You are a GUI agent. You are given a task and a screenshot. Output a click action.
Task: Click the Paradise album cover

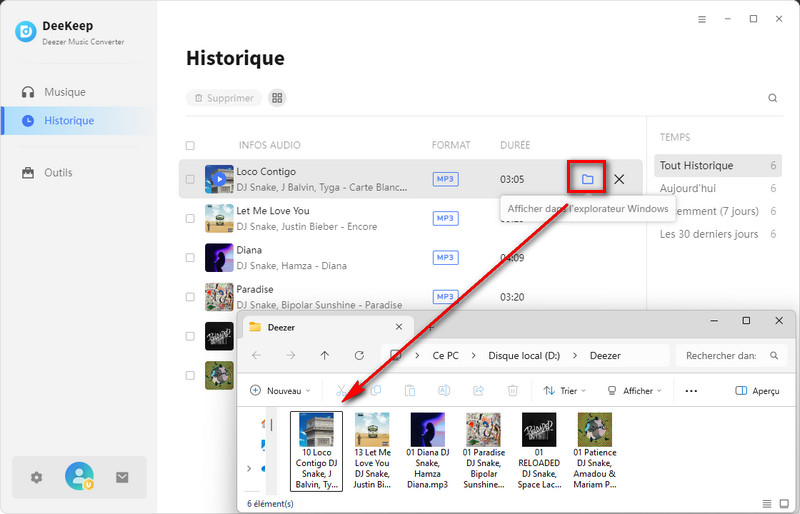point(219,297)
